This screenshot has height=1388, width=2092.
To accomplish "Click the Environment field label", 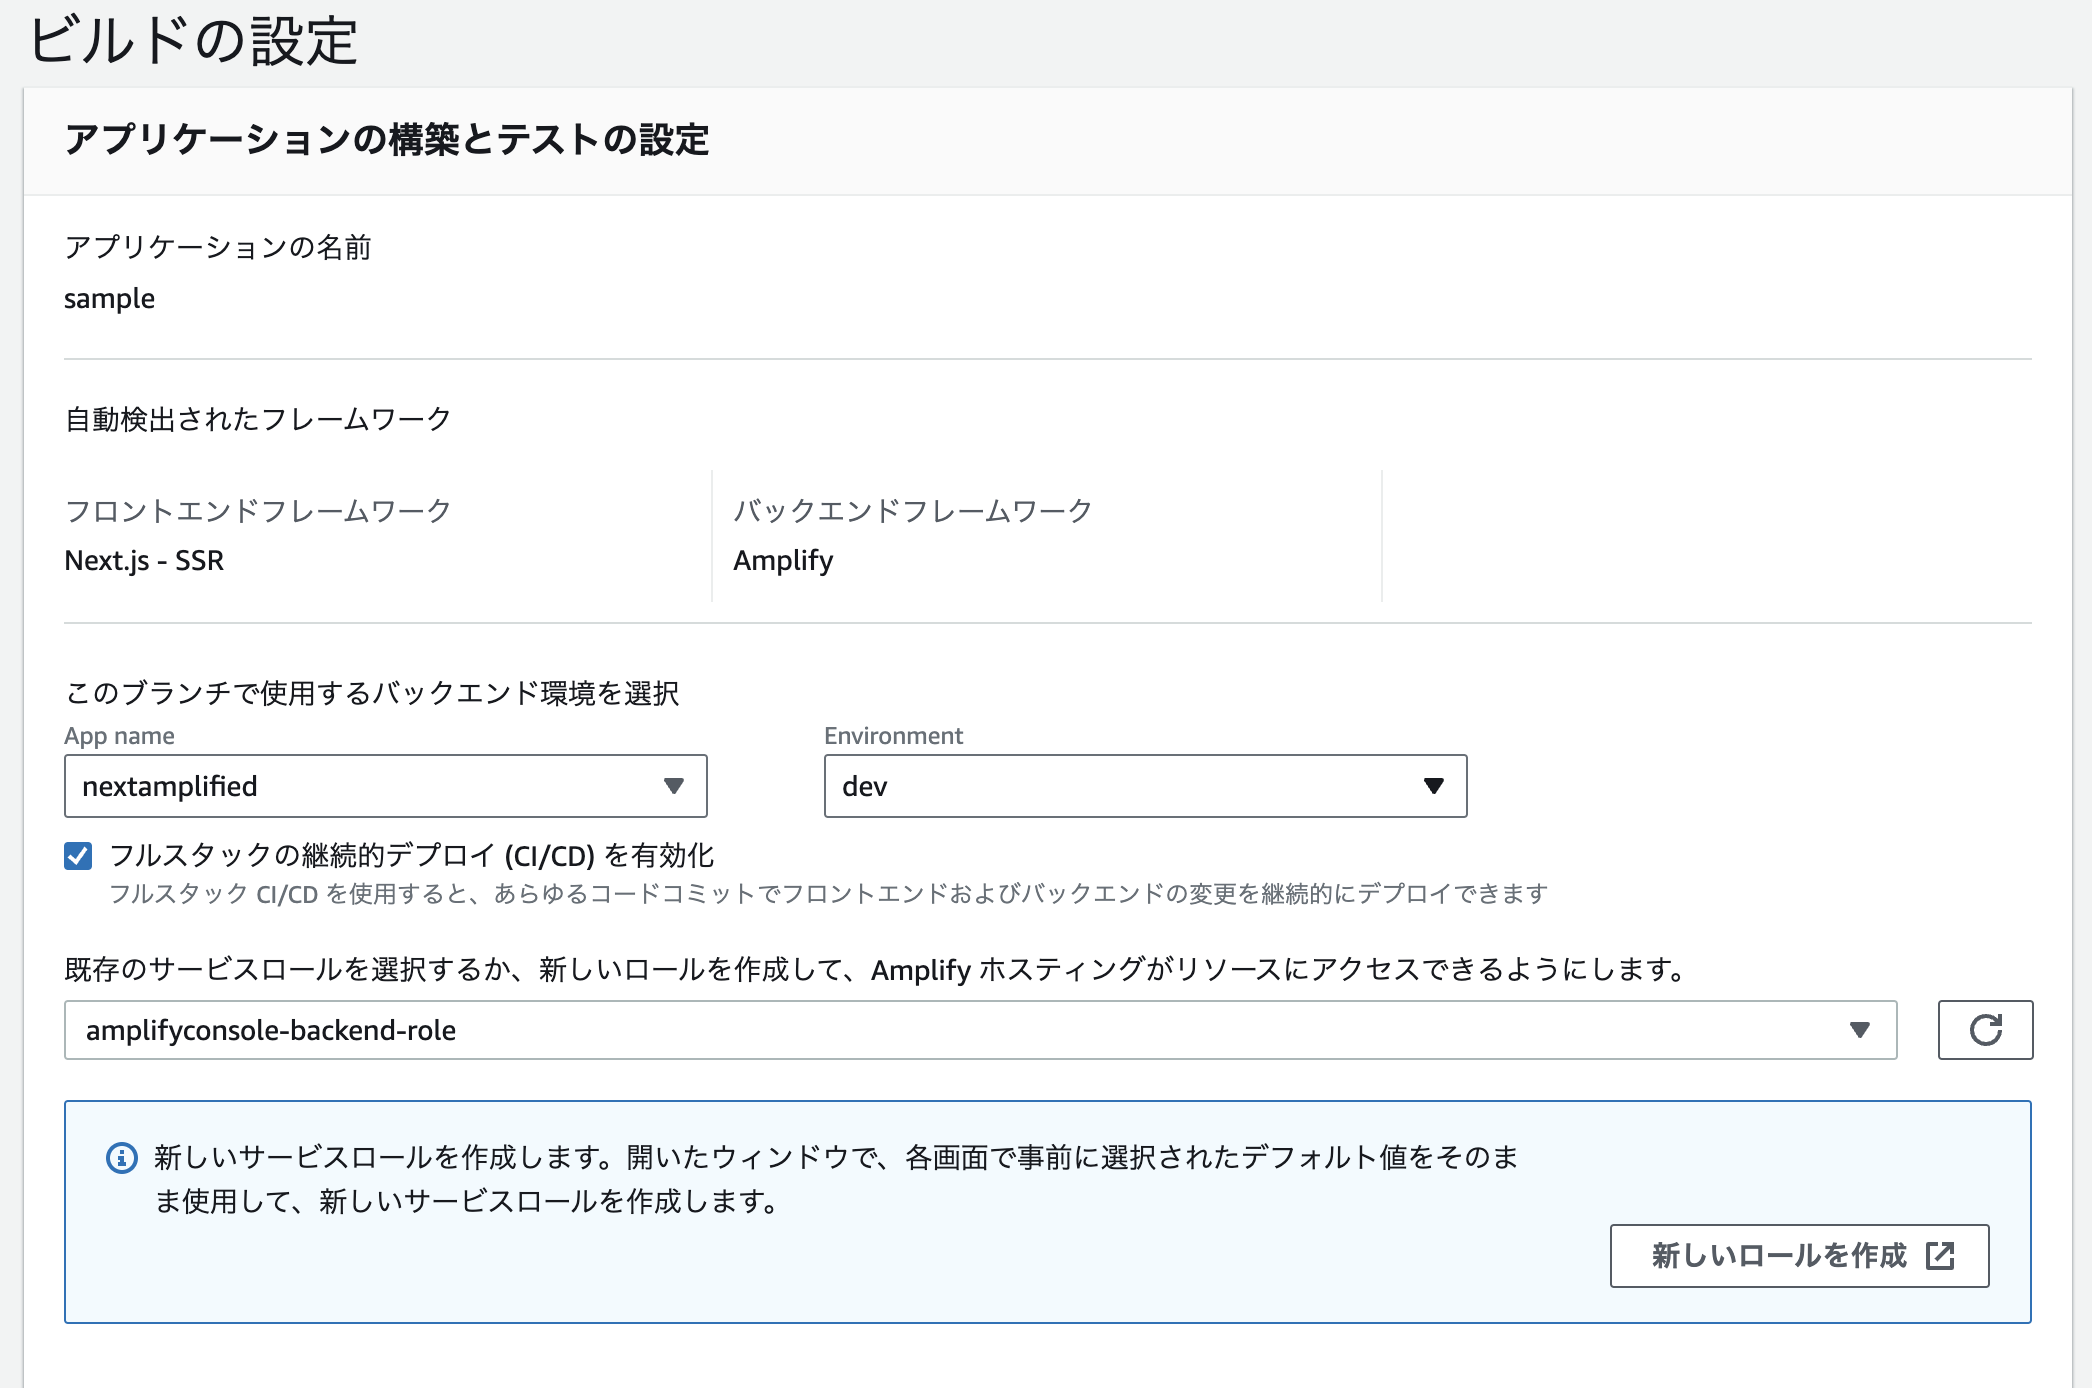I will 893,736.
